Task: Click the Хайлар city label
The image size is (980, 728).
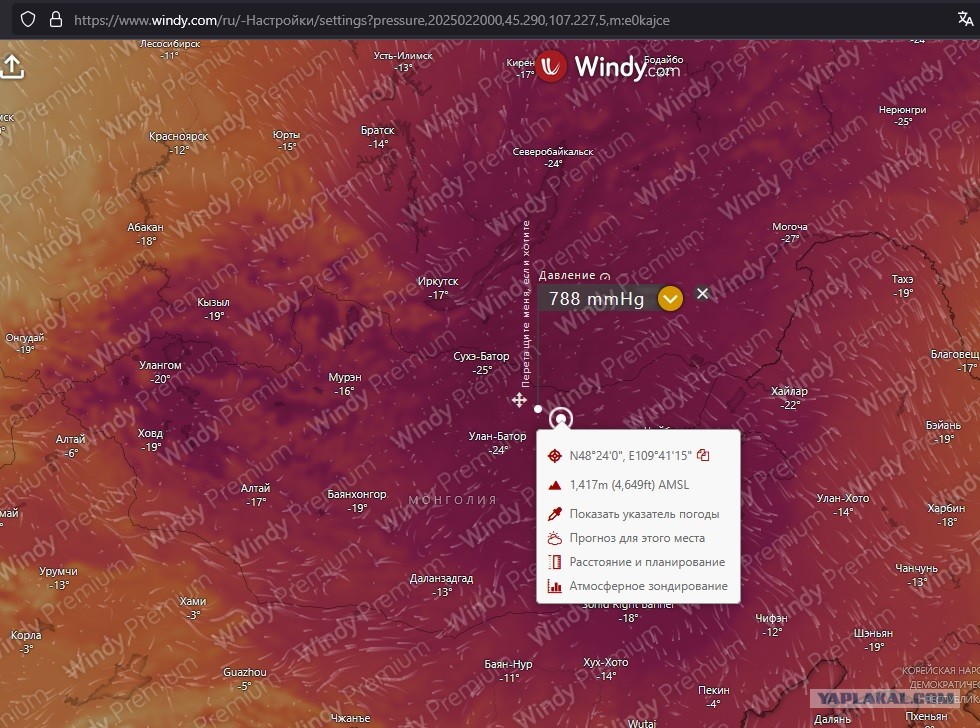Action: click(x=789, y=391)
